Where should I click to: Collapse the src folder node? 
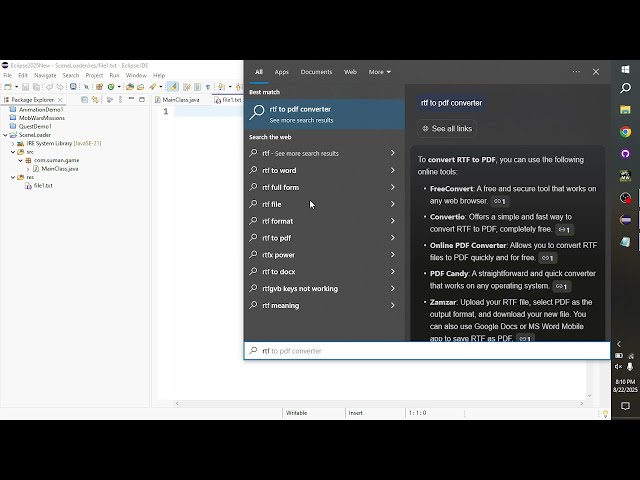pos(13,152)
